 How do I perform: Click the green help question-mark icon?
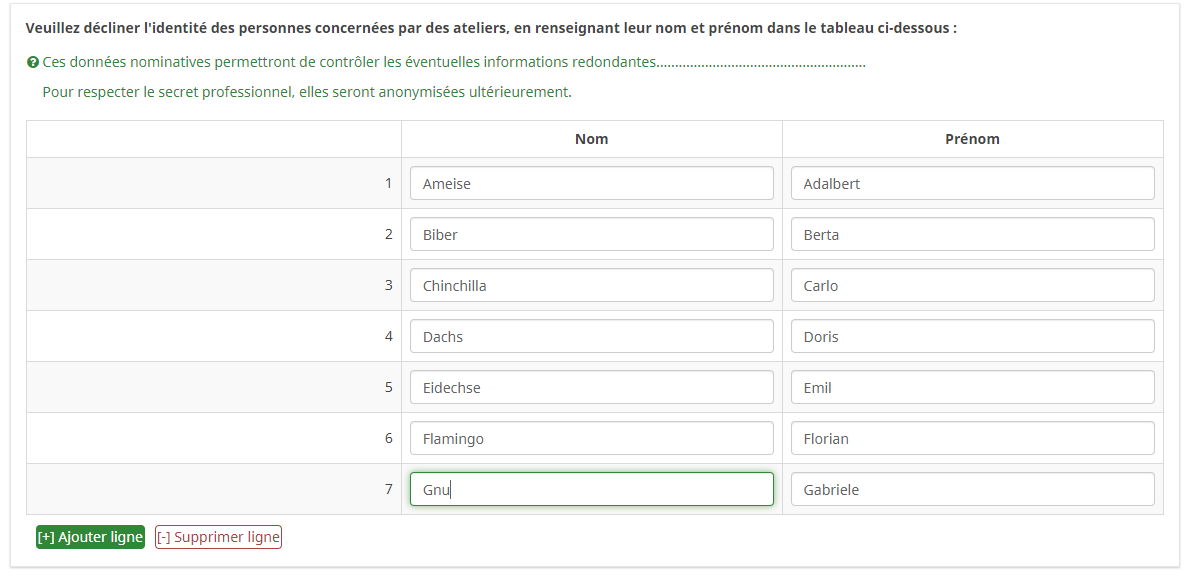pos(33,62)
